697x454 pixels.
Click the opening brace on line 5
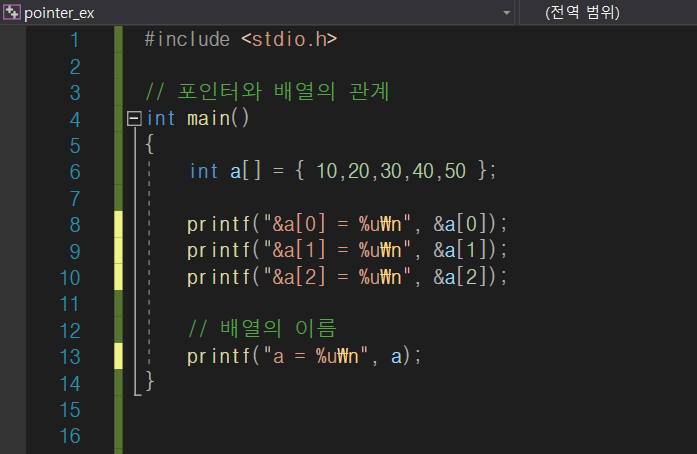tap(150, 145)
